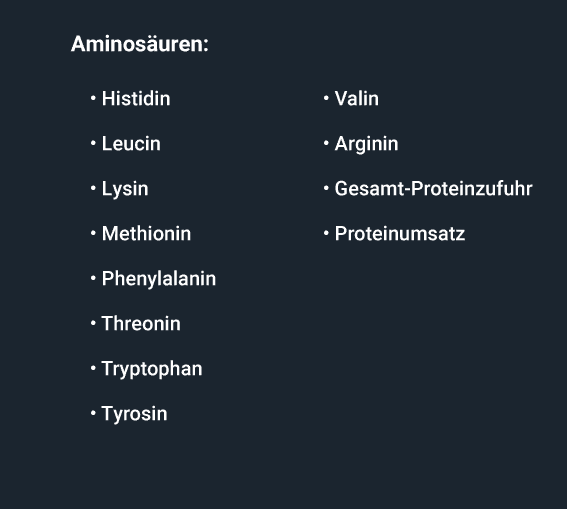Screen dimensions: 567x509
Task: Click the Proteinumsatz item
Action: tap(400, 234)
